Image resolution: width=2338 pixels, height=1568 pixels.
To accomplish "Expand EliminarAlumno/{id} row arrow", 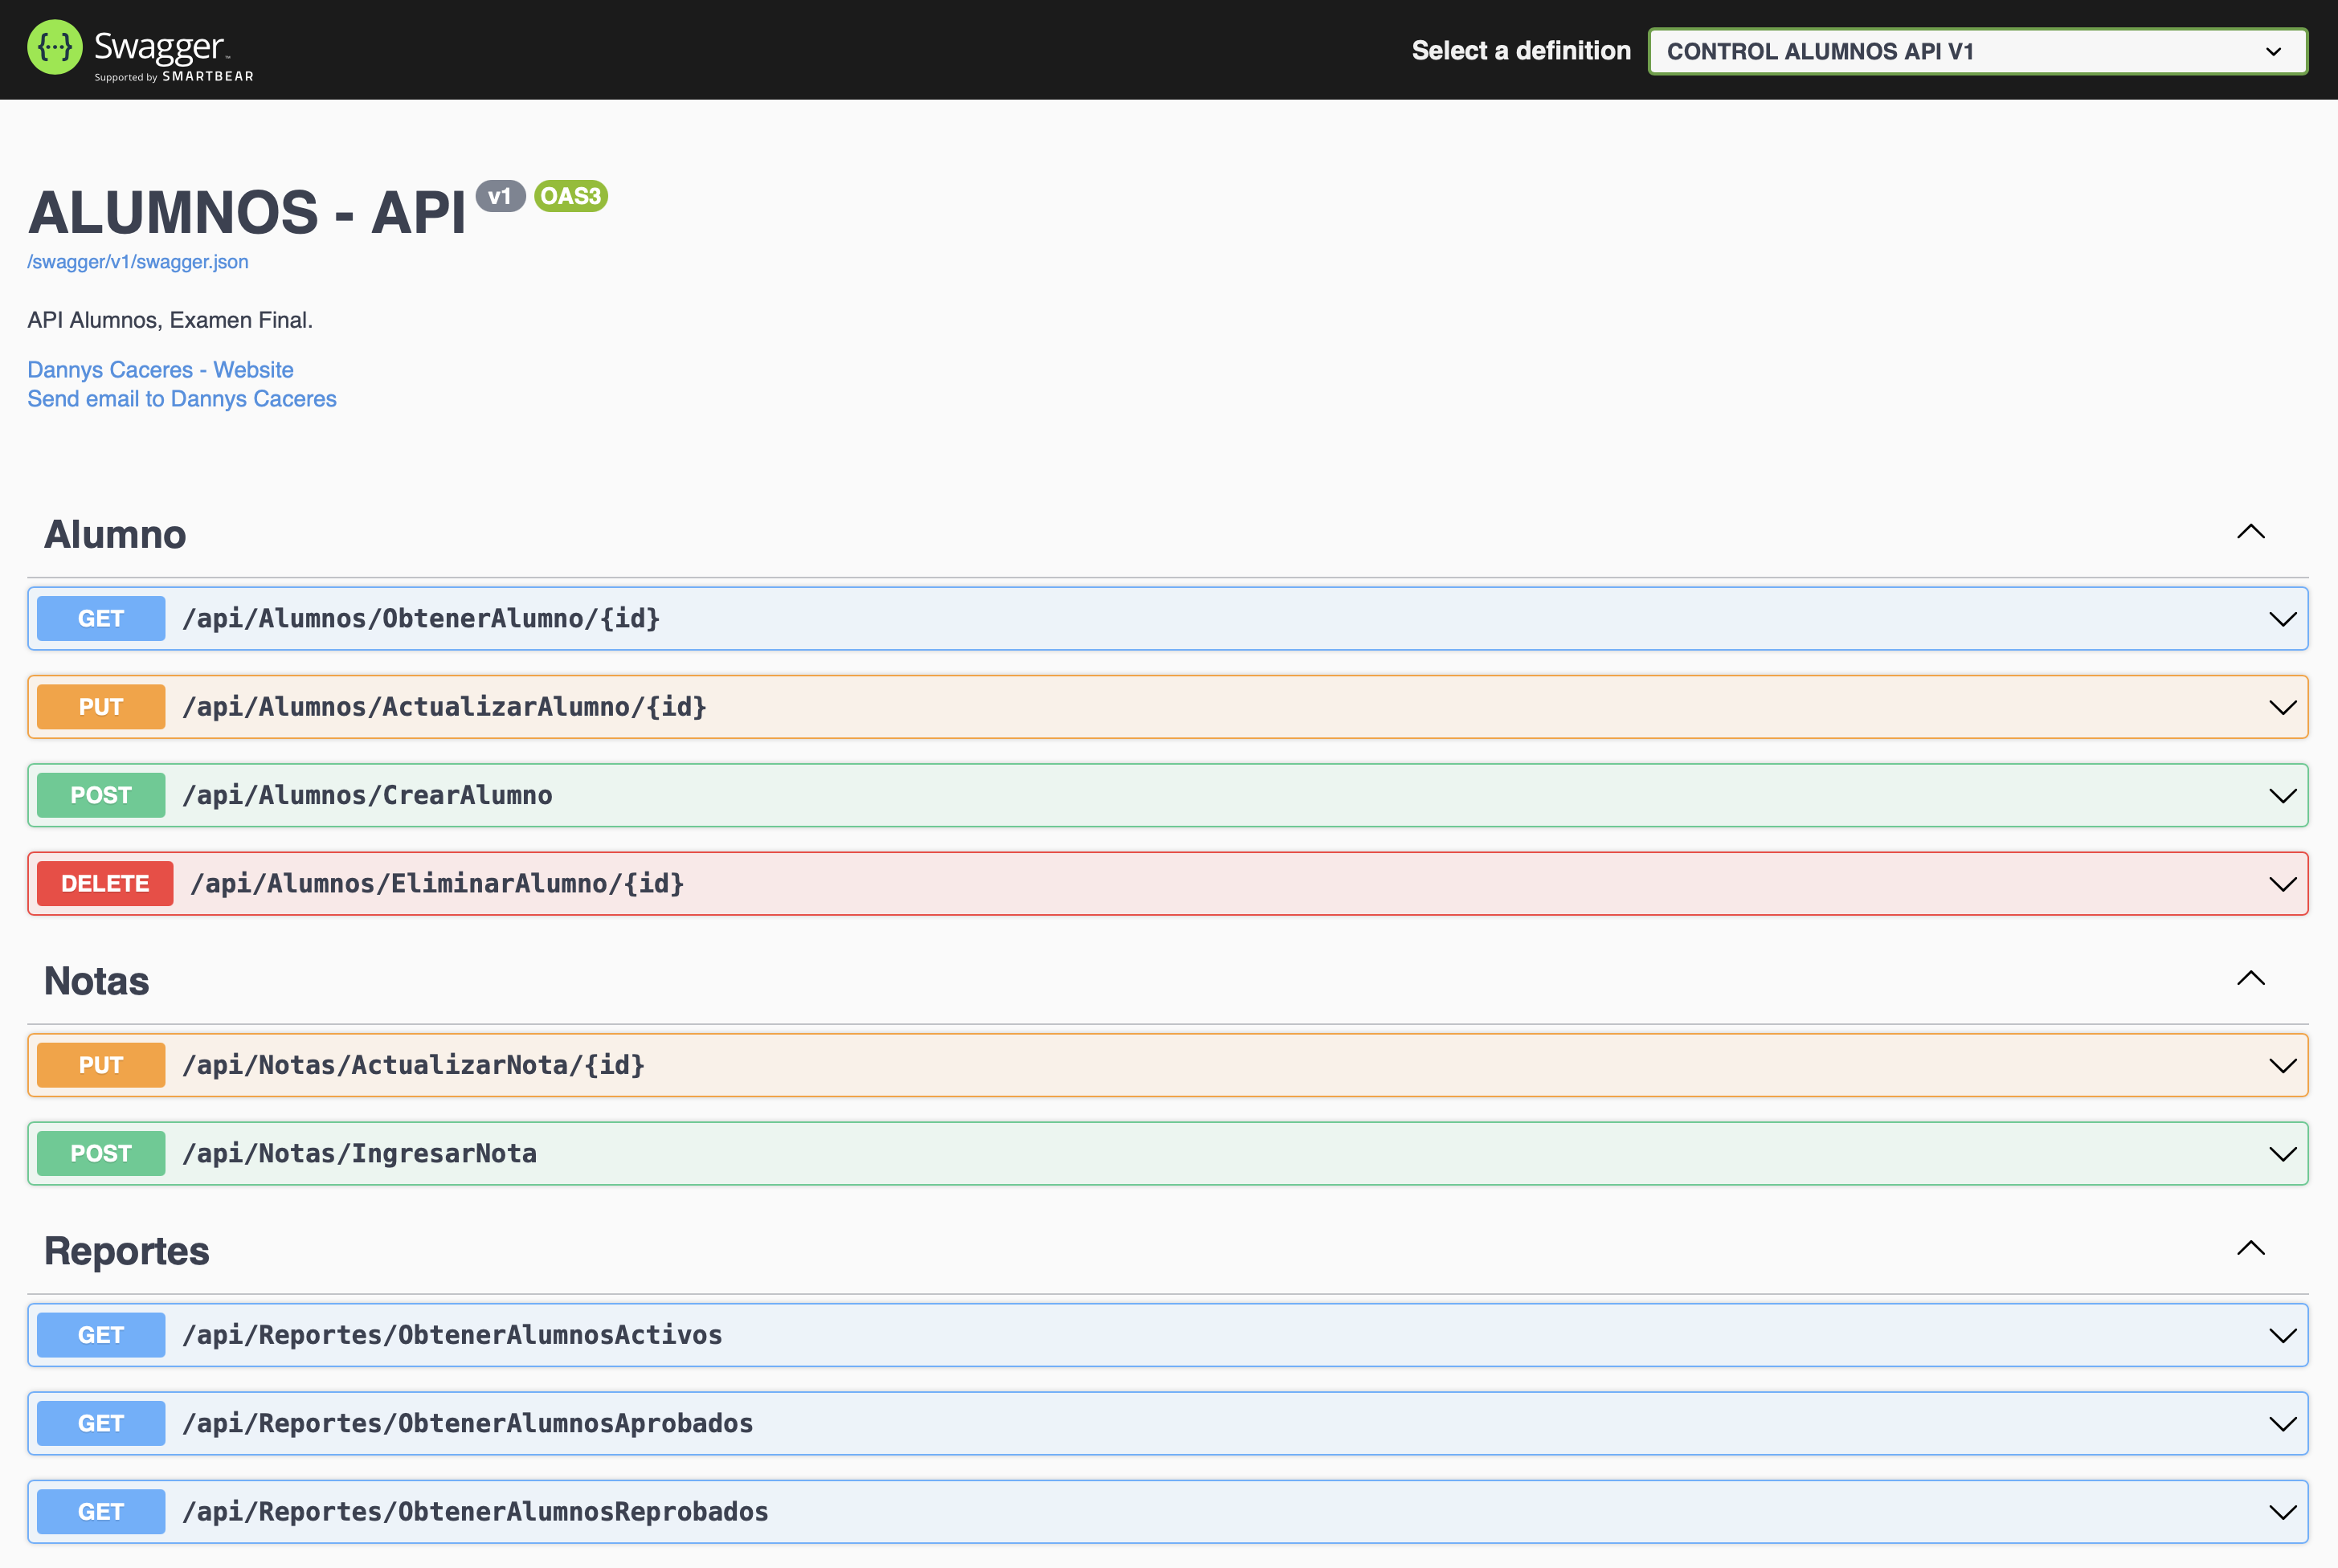I will click(x=2282, y=885).
